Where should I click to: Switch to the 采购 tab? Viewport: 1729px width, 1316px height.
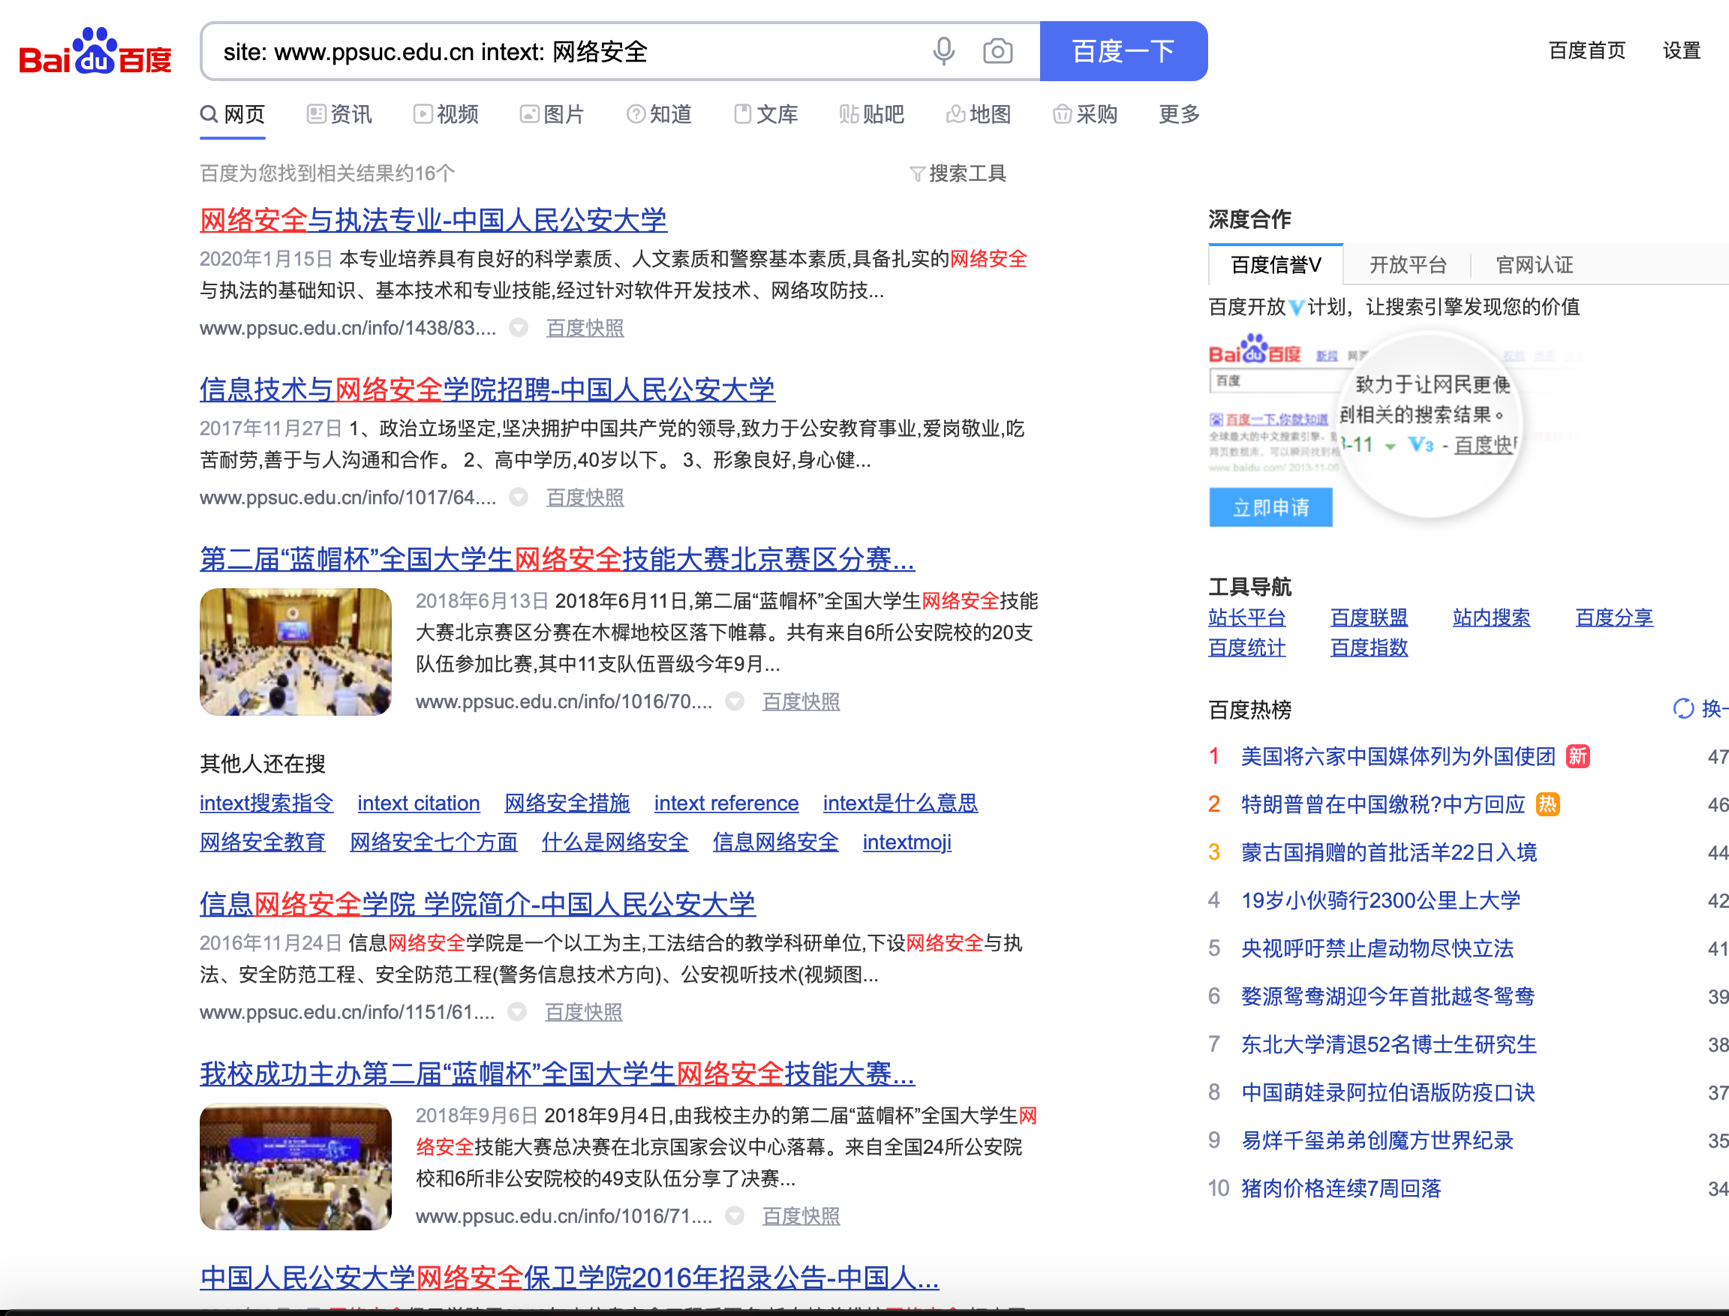[1085, 114]
